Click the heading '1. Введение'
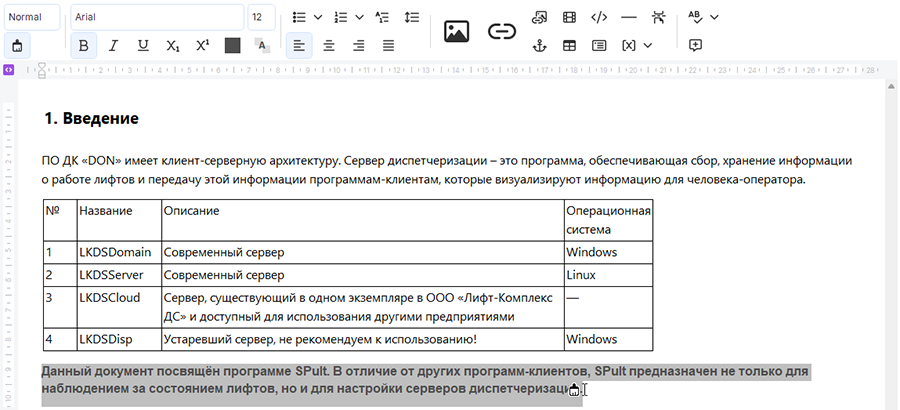This screenshot has height=410, width=900. (91, 118)
